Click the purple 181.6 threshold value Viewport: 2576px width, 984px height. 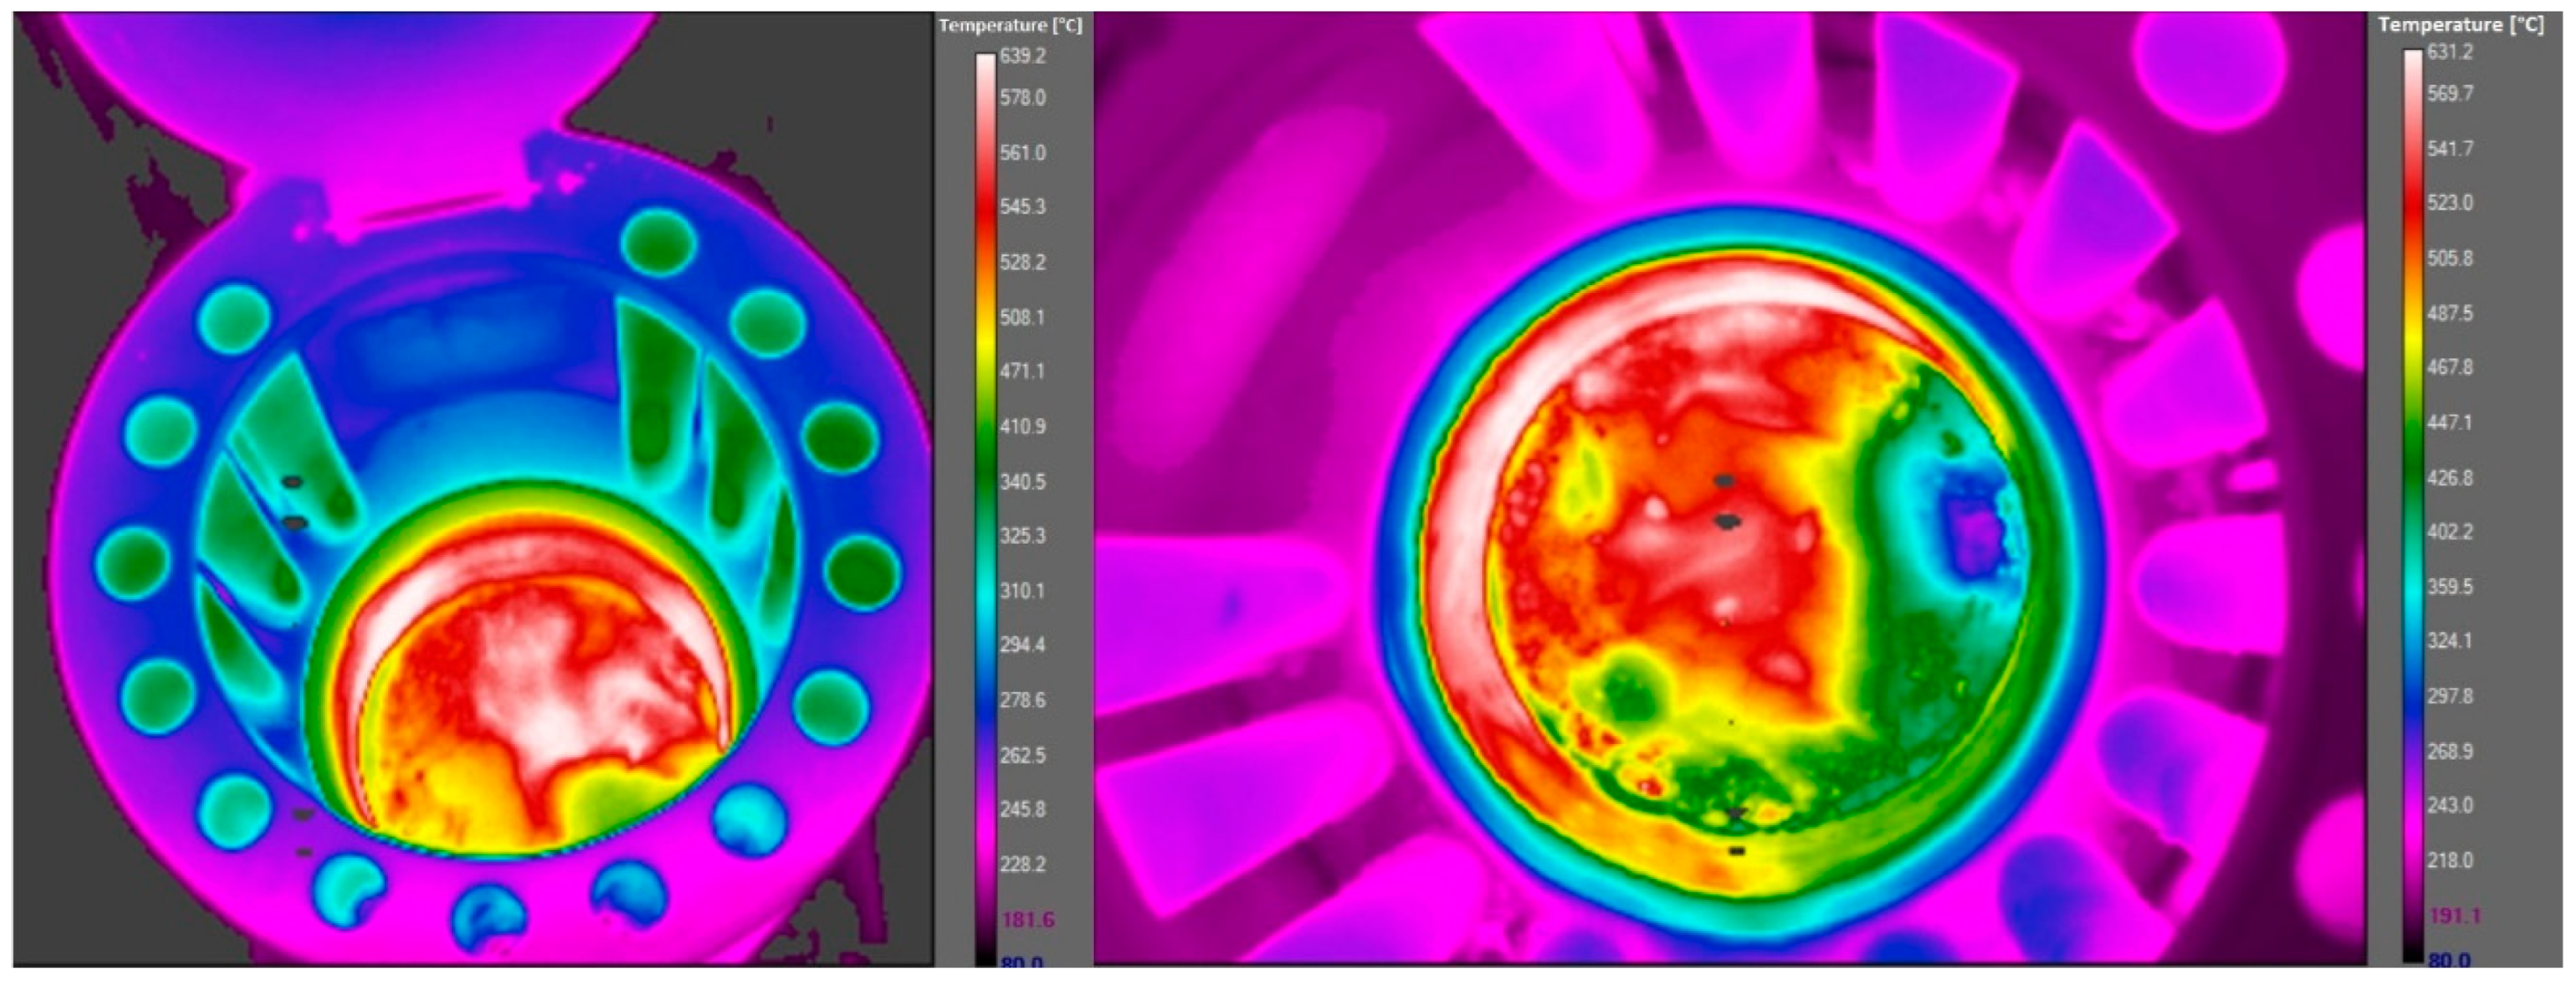coord(1027,919)
